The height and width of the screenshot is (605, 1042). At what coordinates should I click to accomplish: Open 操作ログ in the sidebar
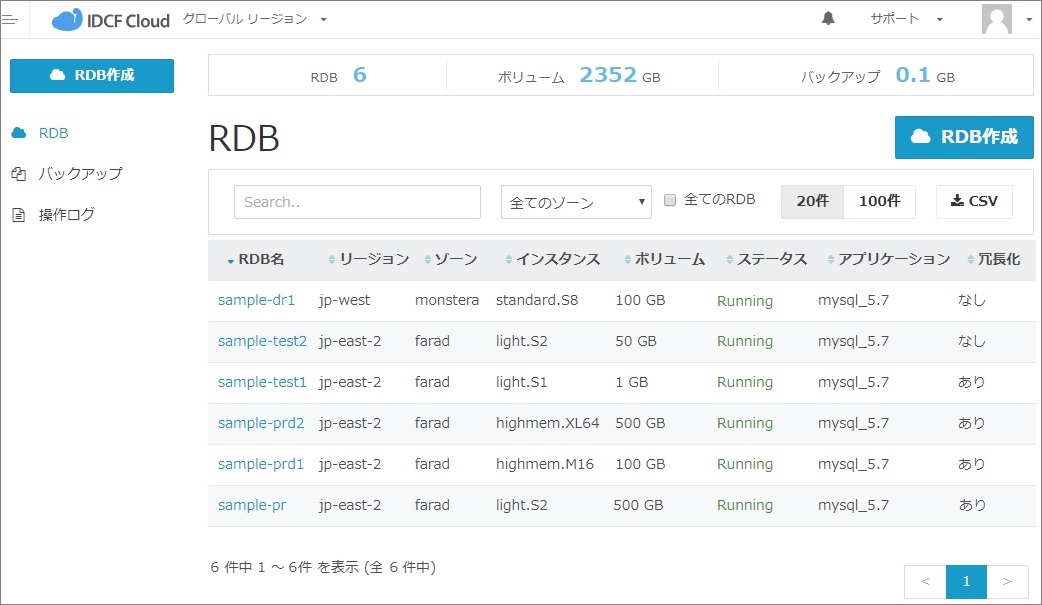pyautogui.click(x=66, y=215)
